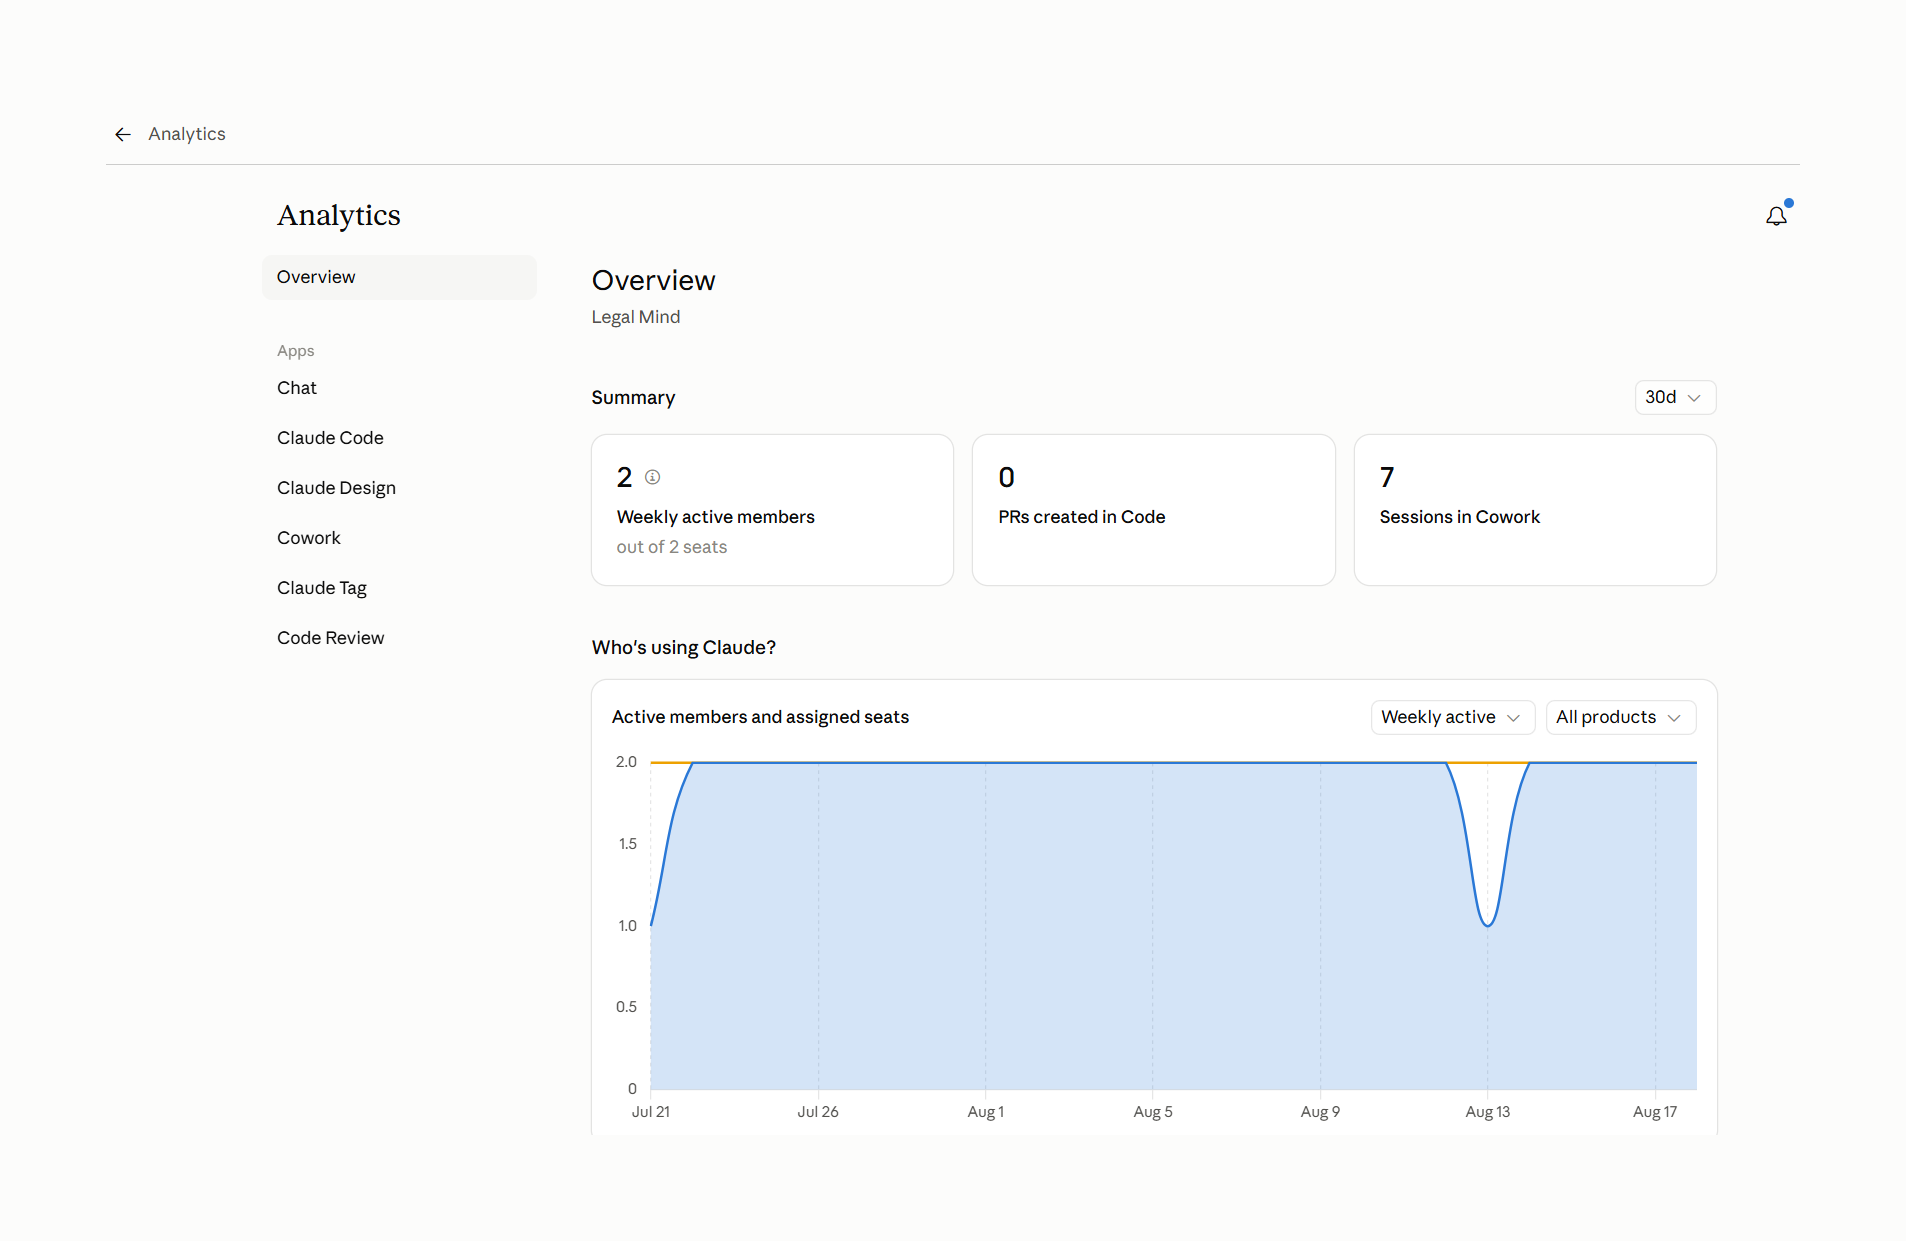Open Claude Tag analytics

(322, 588)
